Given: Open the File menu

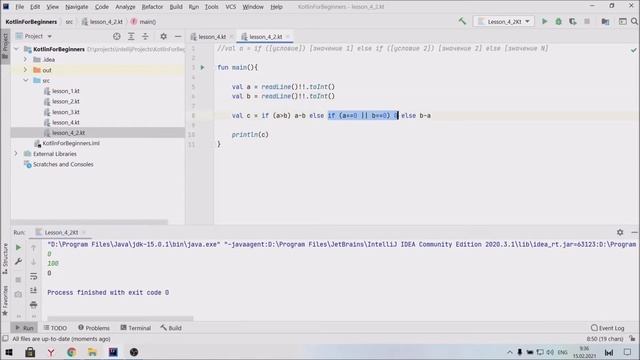Looking at the screenshot, I should click(20, 7).
